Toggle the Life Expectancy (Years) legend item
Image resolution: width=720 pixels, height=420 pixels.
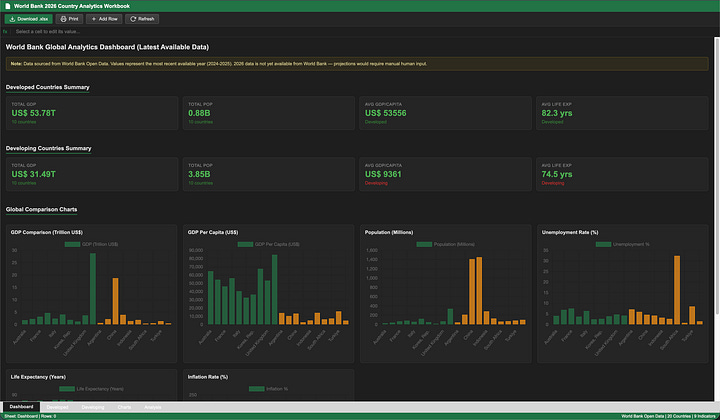pyautogui.click(x=91, y=389)
